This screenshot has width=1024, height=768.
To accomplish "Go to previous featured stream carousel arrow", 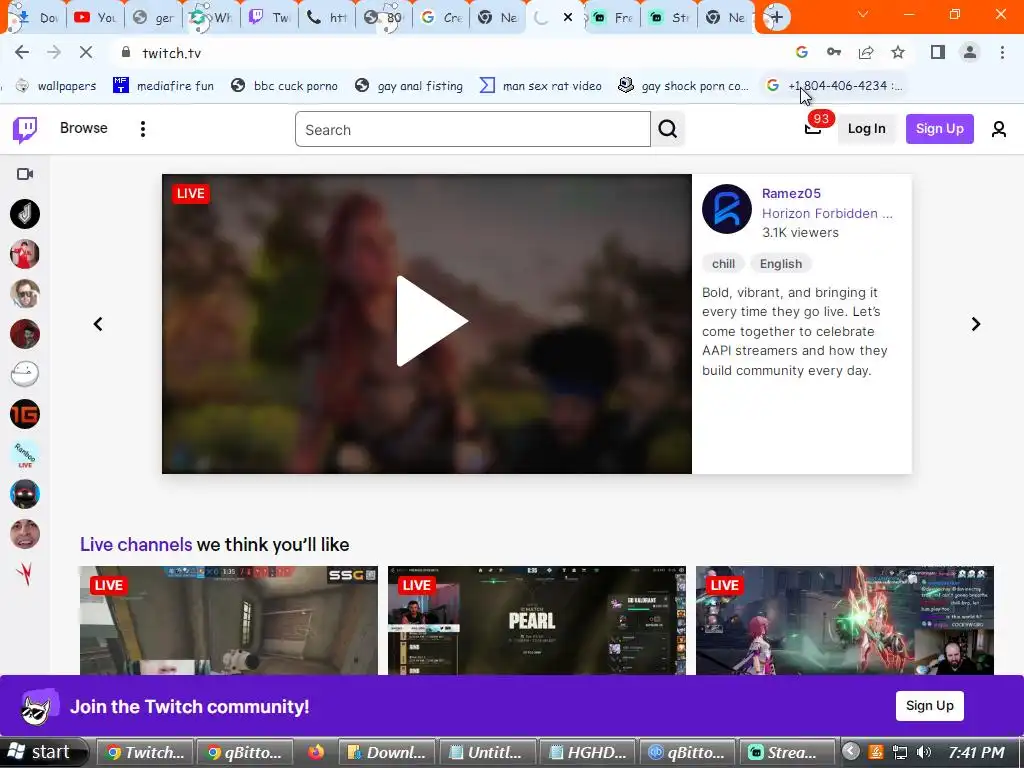I will [x=98, y=324].
